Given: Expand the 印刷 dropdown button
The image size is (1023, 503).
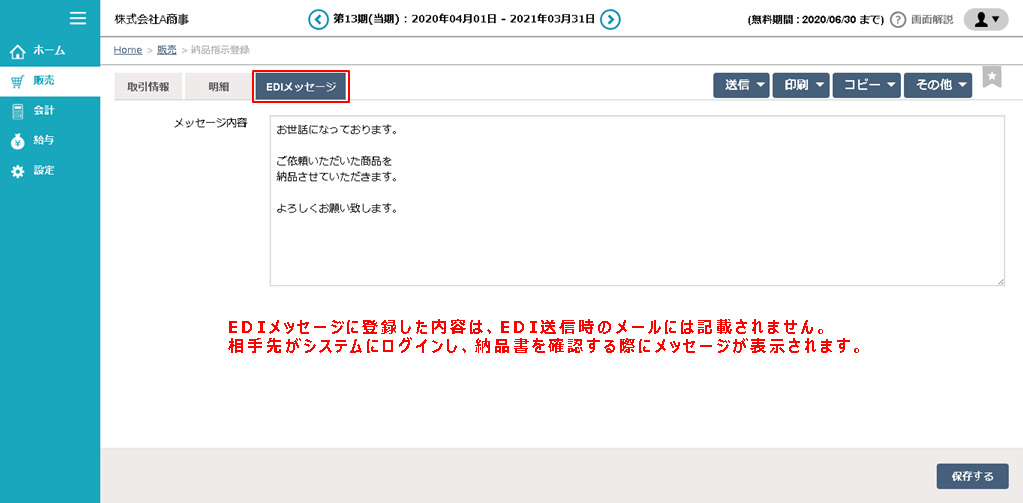Looking at the screenshot, I should 800,86.
